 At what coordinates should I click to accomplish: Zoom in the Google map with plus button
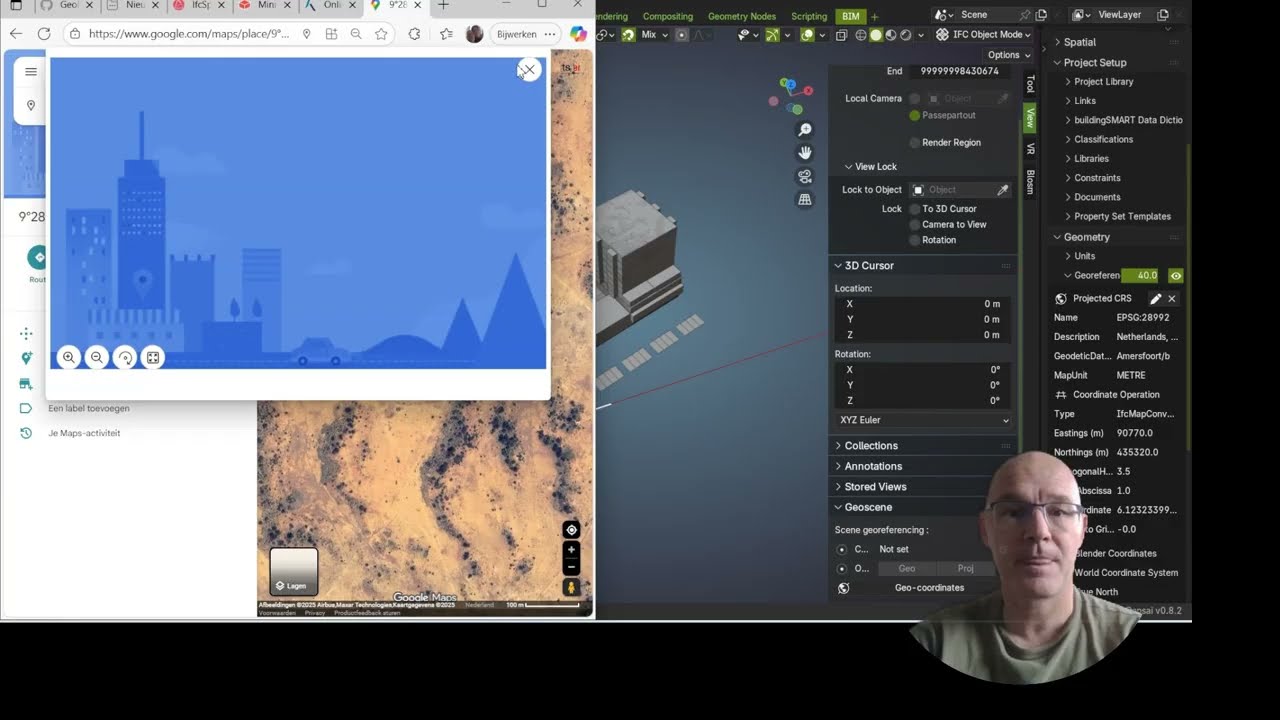point(571,550)
